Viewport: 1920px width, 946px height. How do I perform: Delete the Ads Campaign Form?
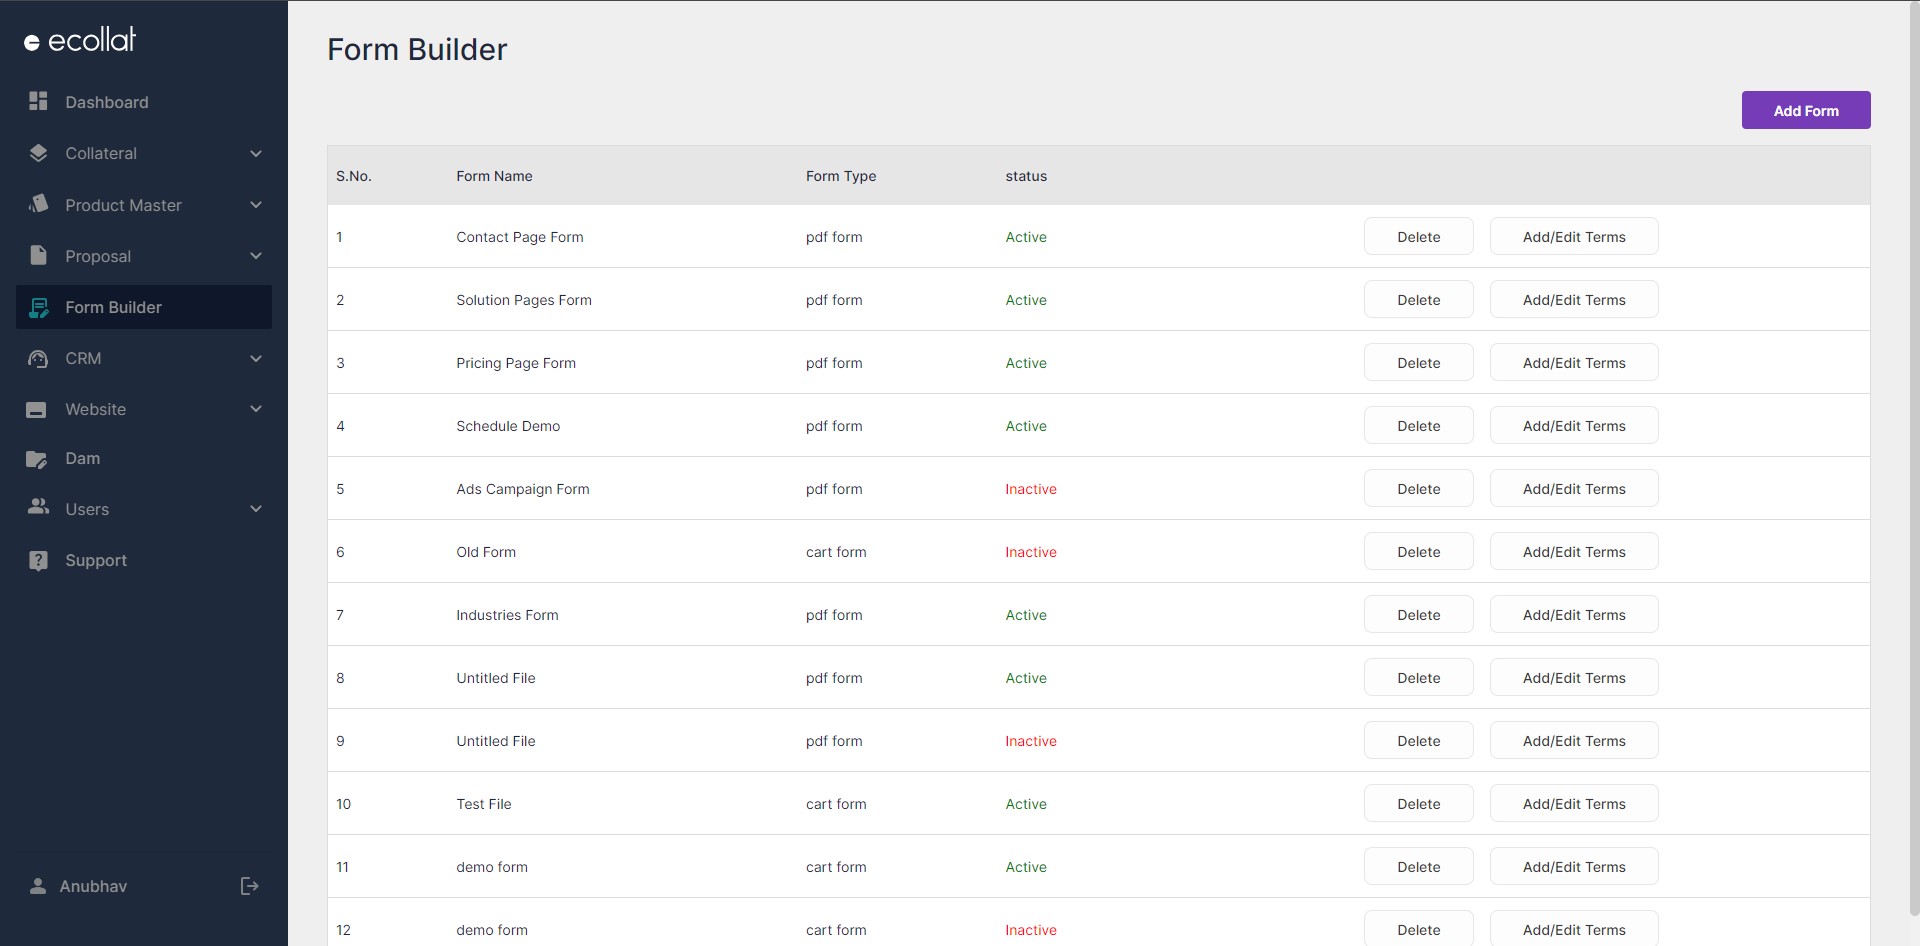pyautogui.click(x=1418, y=488)
